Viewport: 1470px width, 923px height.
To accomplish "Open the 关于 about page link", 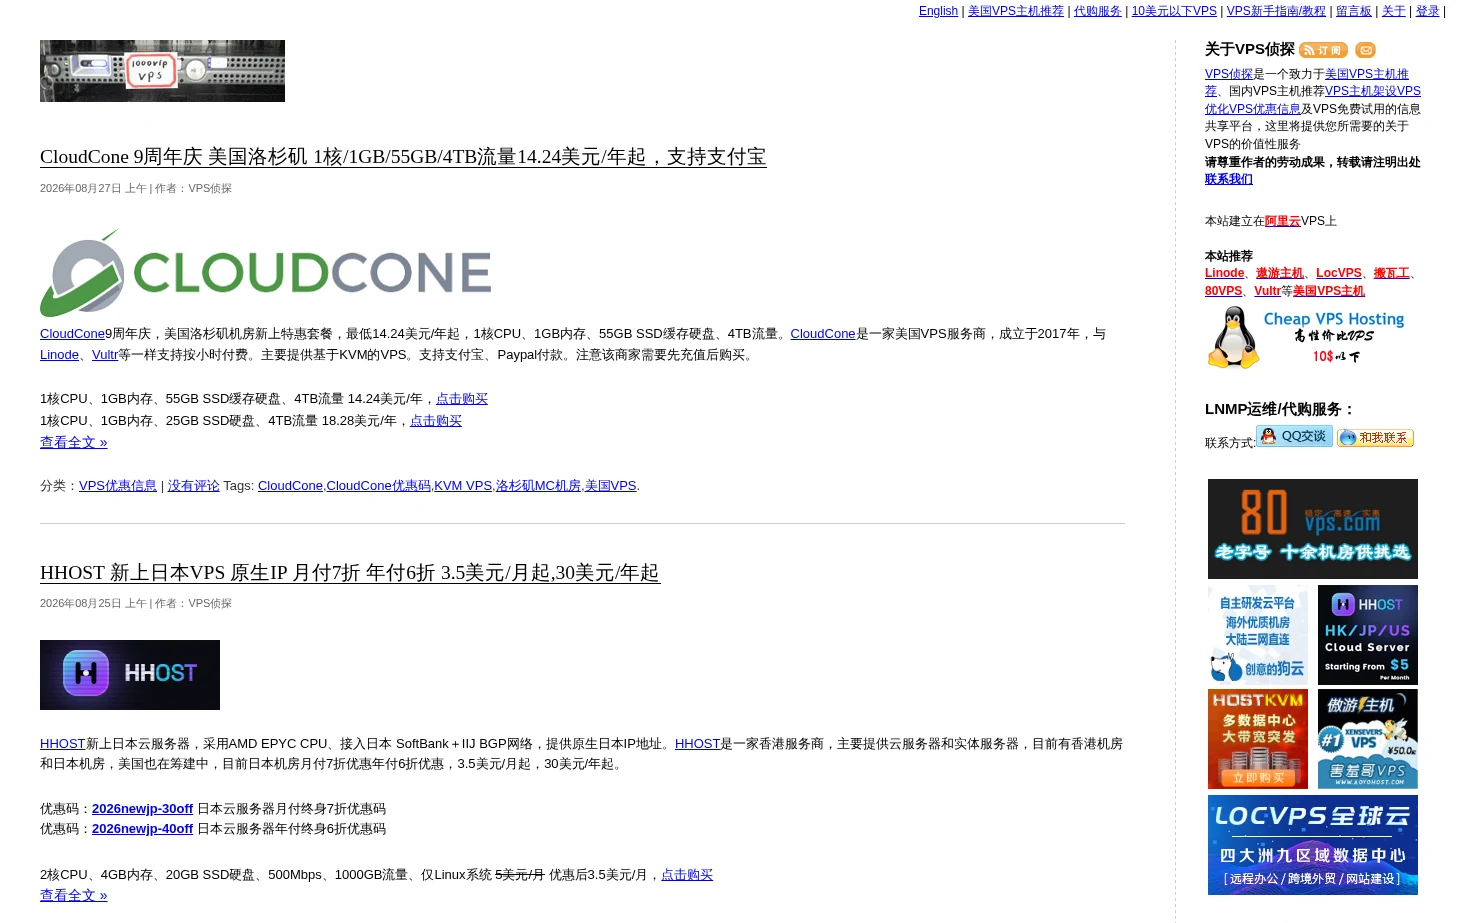I will pyautogui.click(x=1394, y=11).
